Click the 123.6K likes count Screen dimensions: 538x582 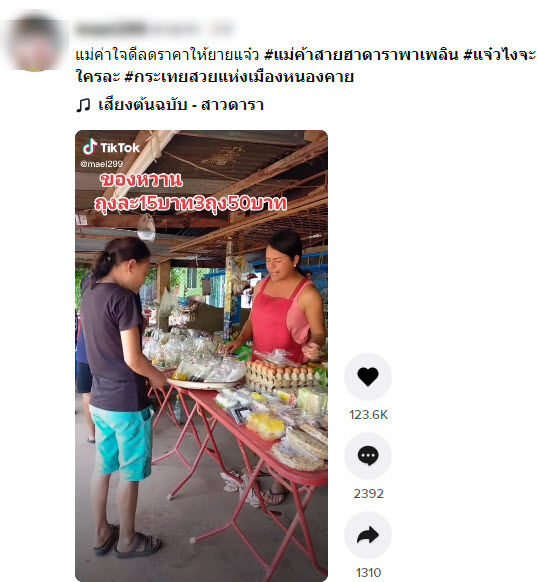pos(368,414)
